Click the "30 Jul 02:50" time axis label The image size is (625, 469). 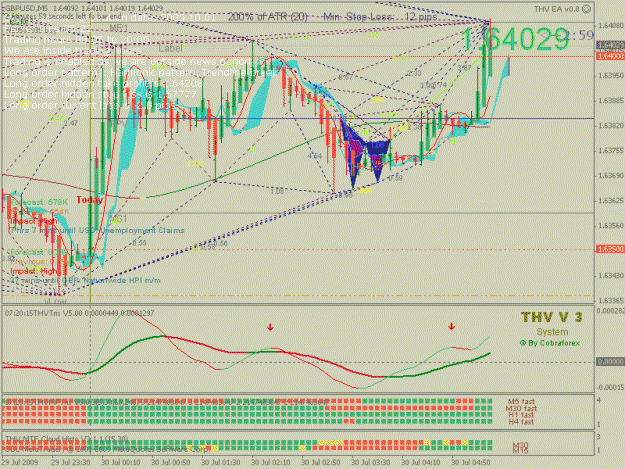point(320,463)
